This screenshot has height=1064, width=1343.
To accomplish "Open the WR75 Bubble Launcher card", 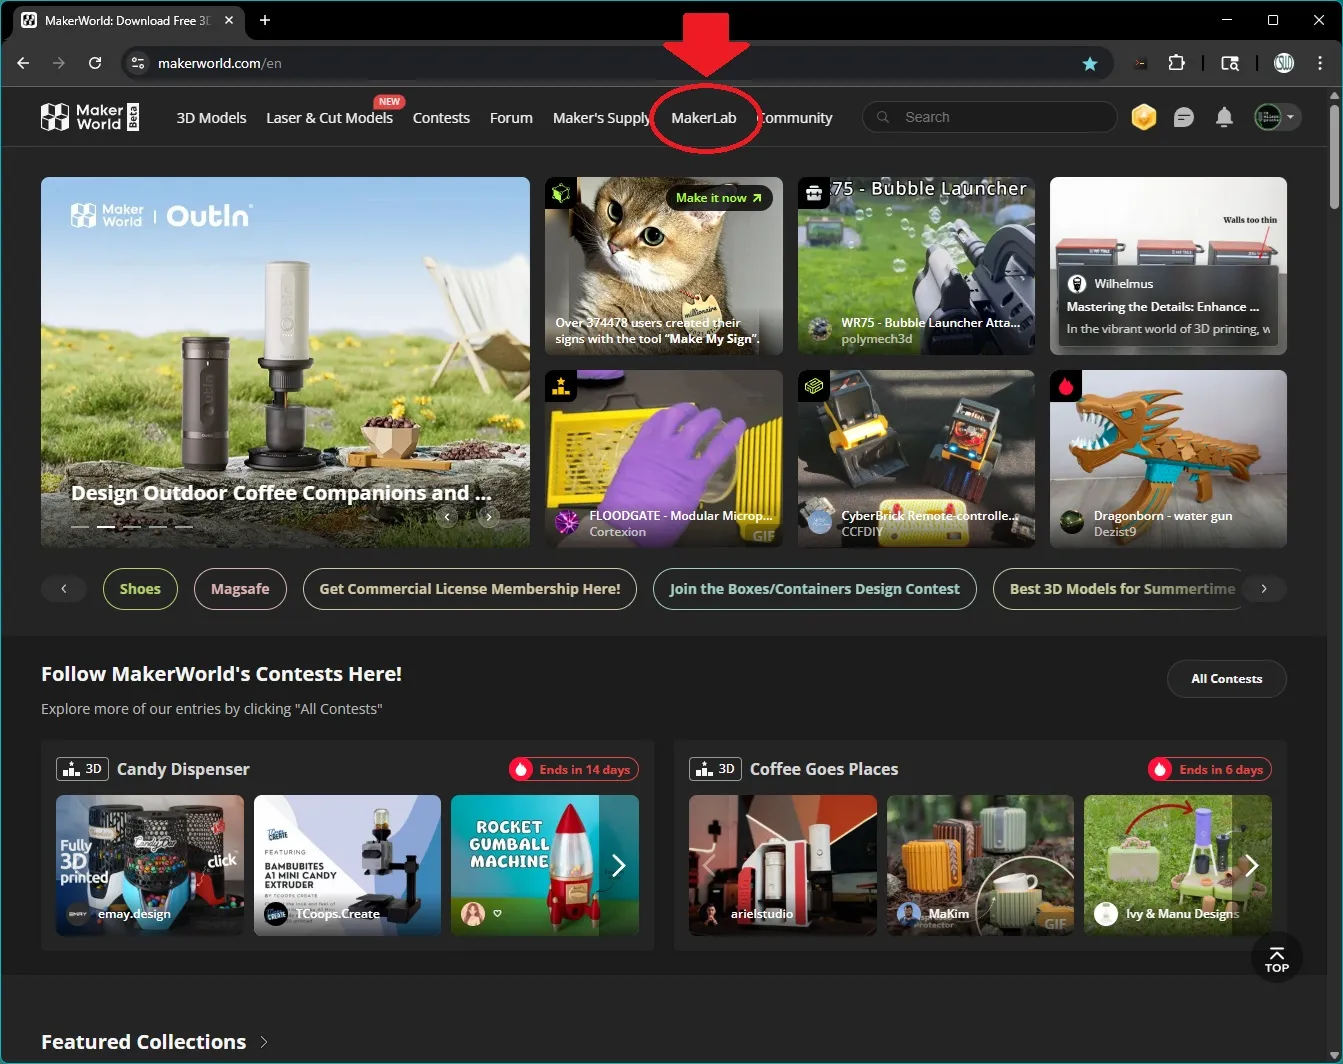I will [x=916, y=266].
